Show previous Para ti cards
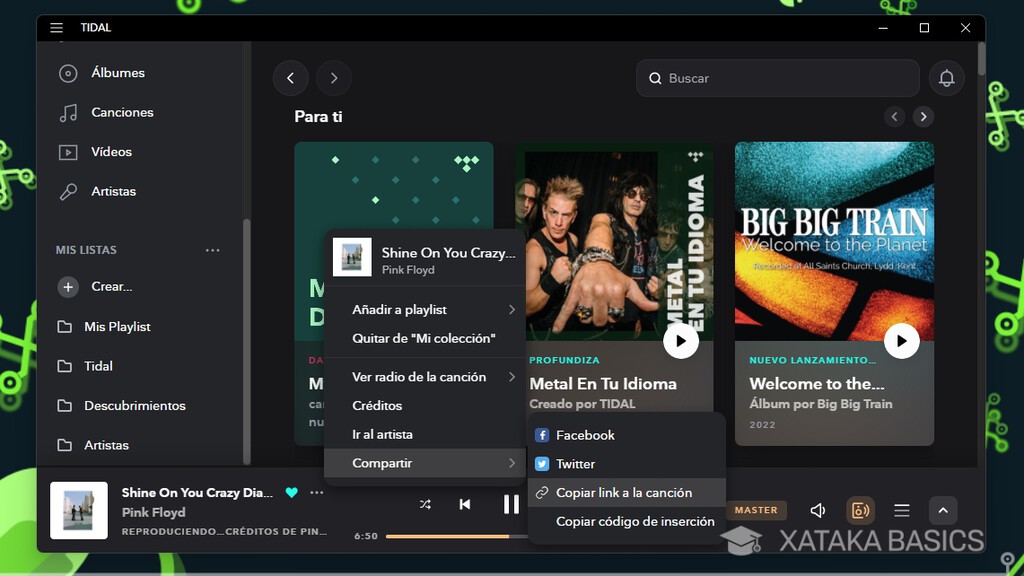 [x=894, y=117]
